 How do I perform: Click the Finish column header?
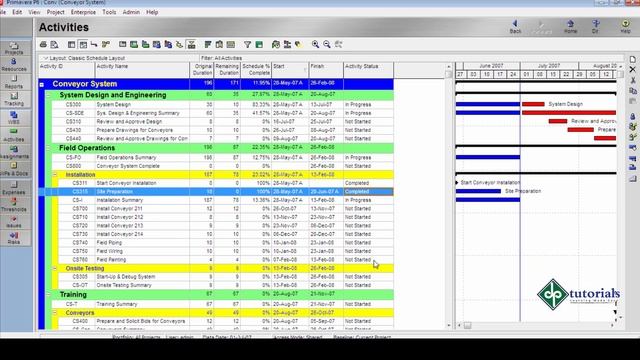pyautogui.click(x=326, y=70)
